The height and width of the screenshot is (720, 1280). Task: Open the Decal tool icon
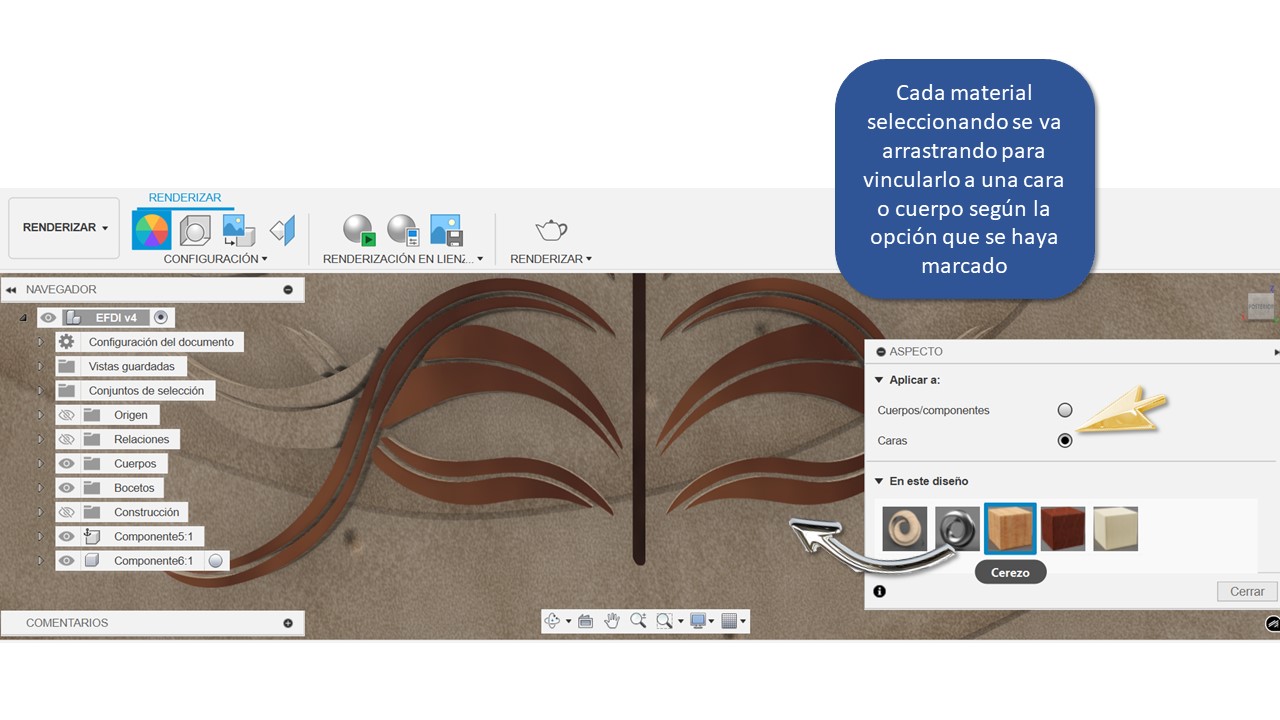click(x=283, y=231)
